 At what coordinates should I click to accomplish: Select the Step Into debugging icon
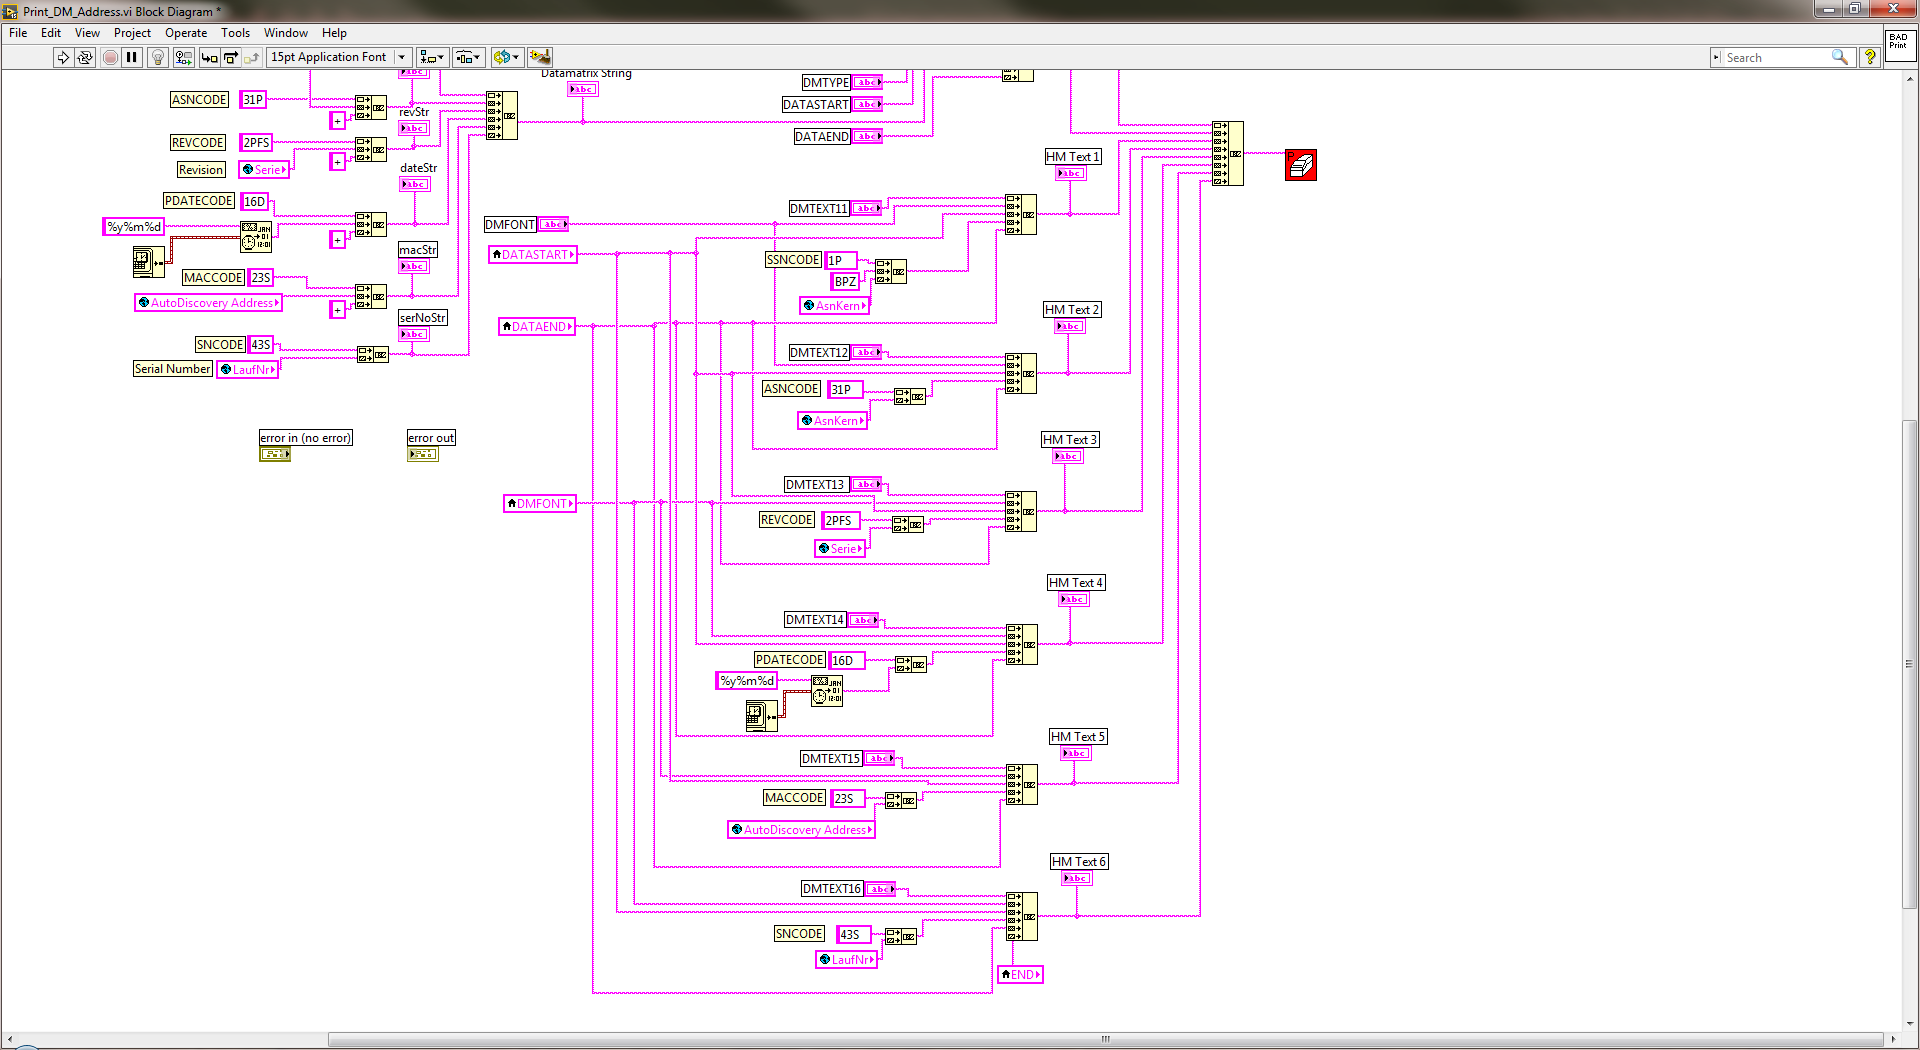pyautogui.click(x=208, y=57)
